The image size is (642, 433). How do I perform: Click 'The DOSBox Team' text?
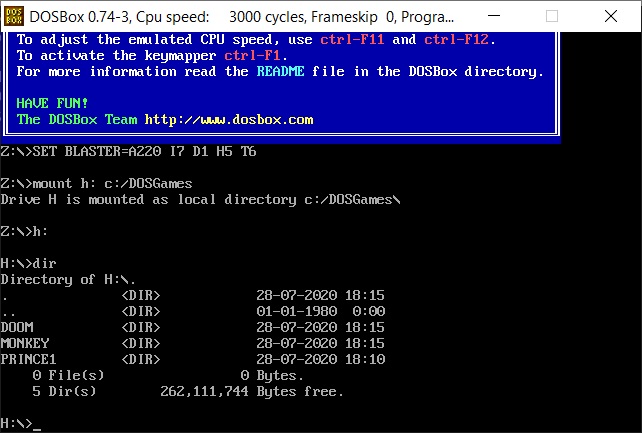[77, 120]
